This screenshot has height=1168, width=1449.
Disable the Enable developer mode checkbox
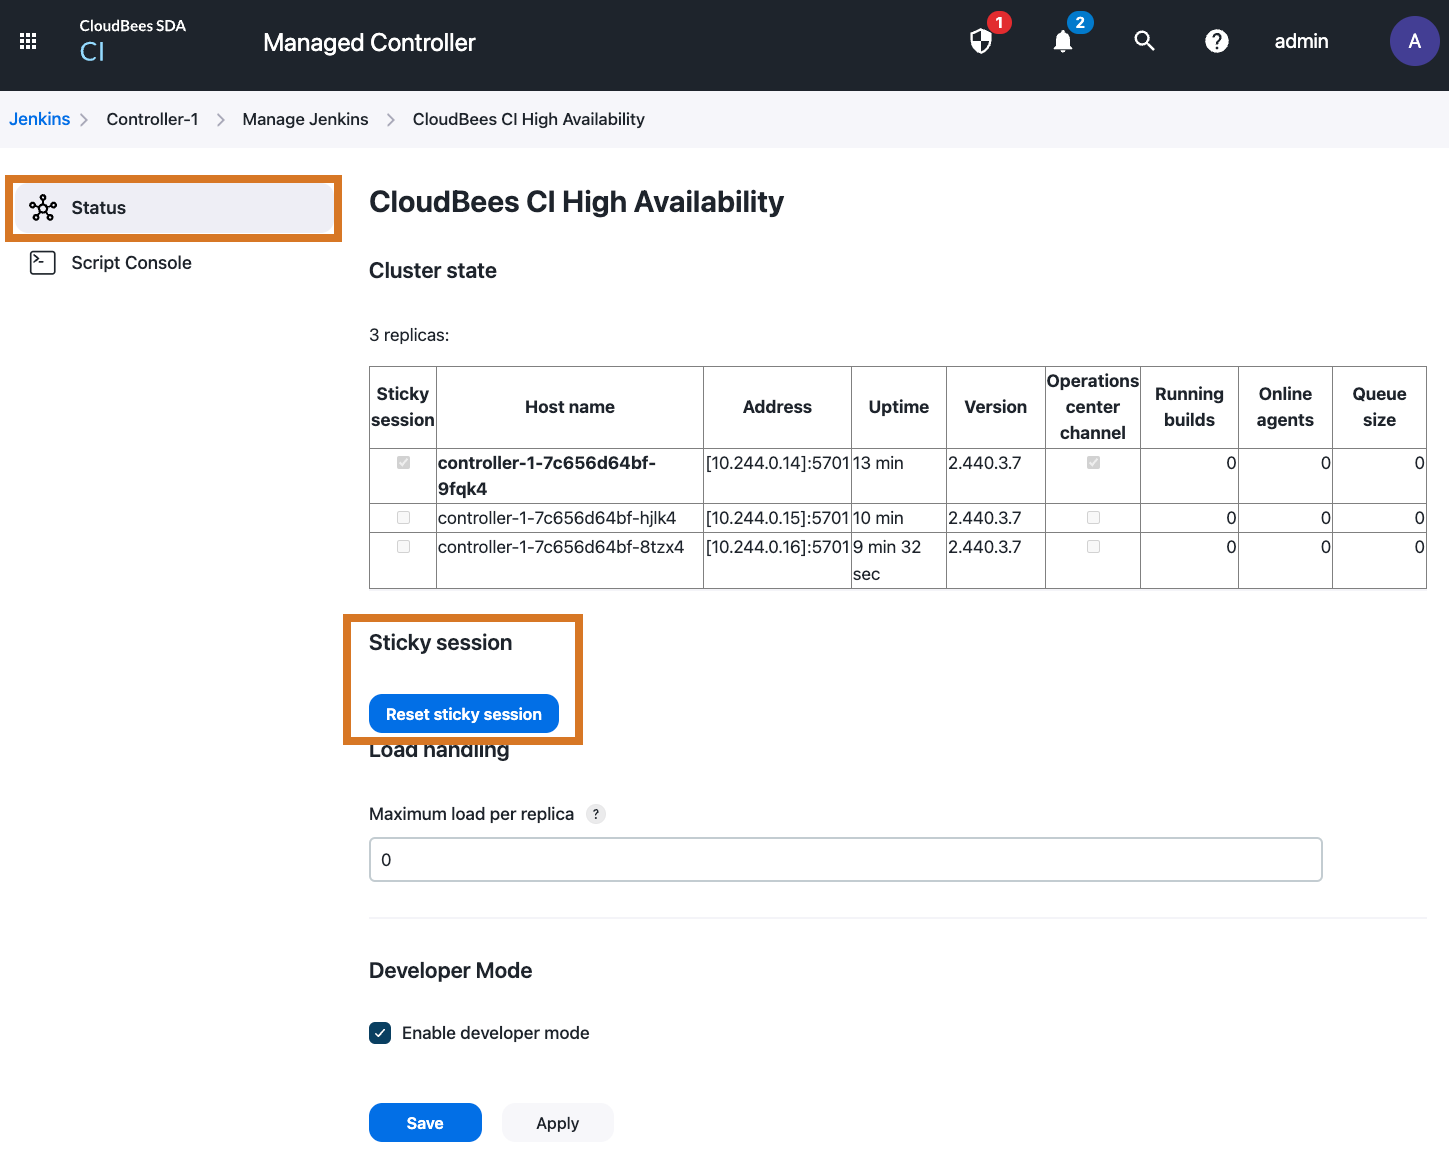pos(380,1033)
